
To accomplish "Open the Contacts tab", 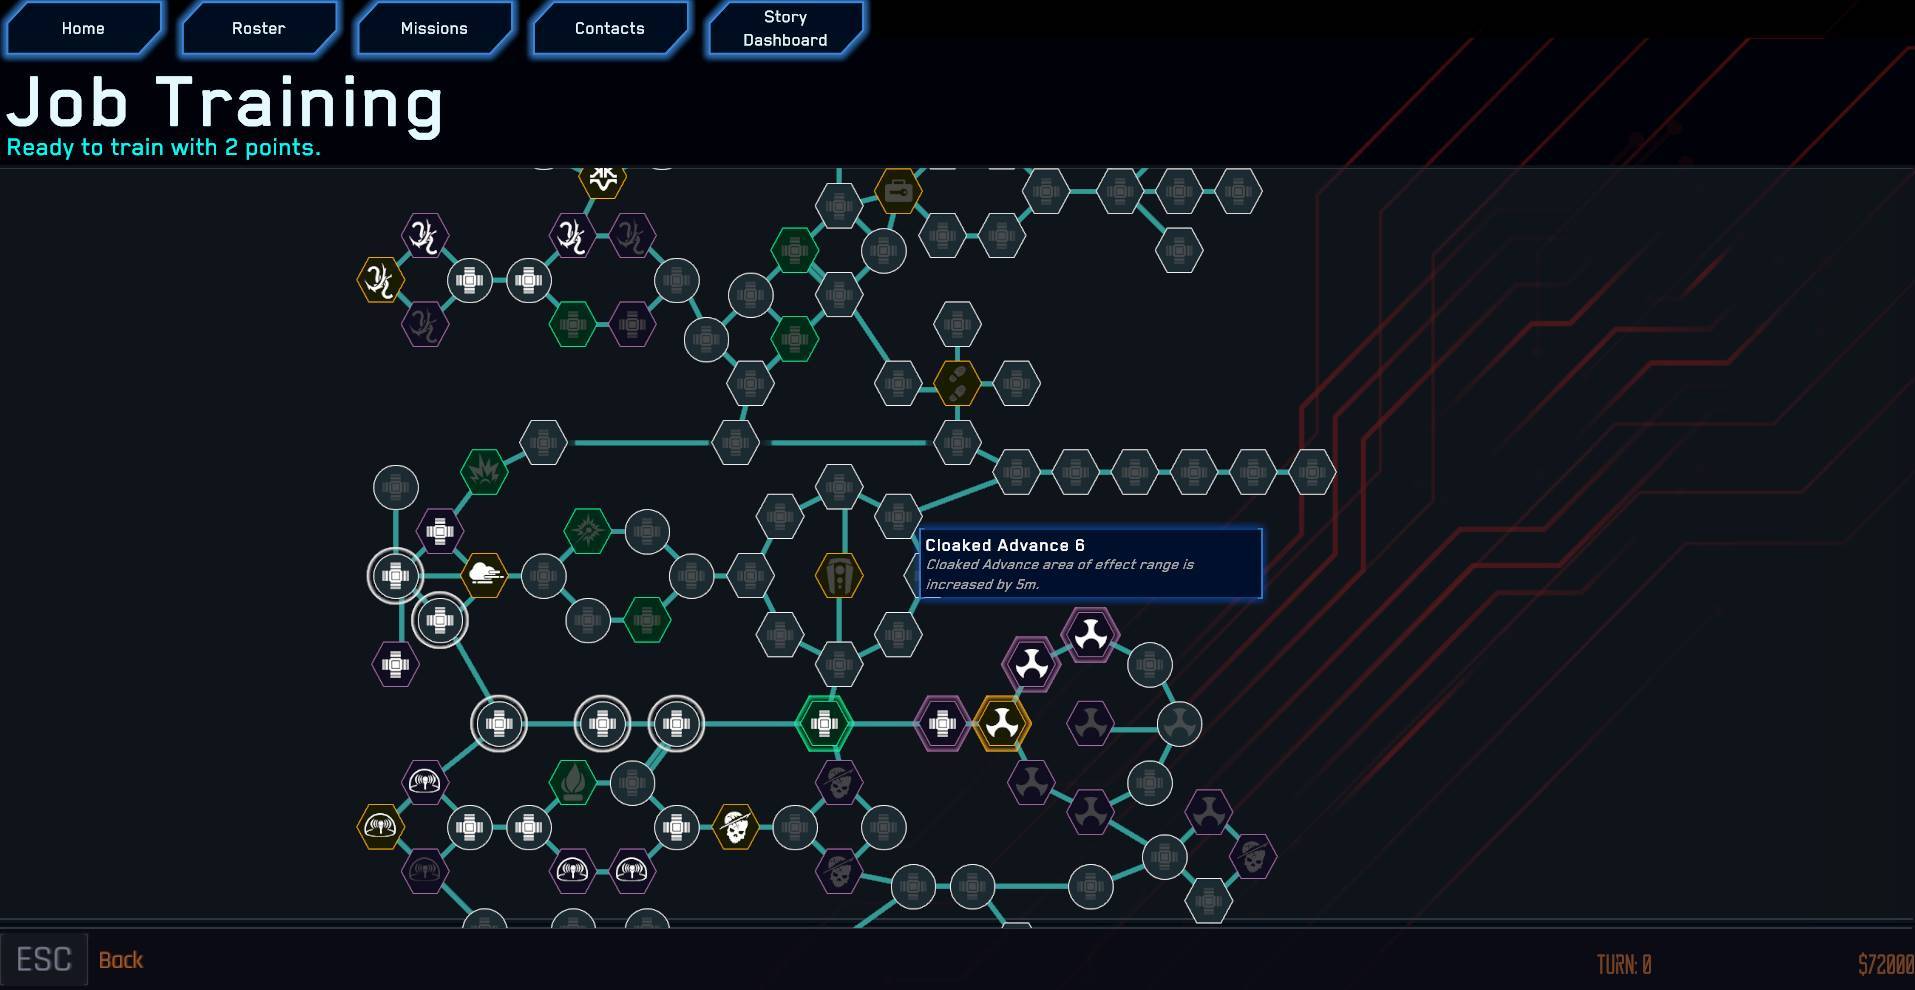I will coord(609,28).
